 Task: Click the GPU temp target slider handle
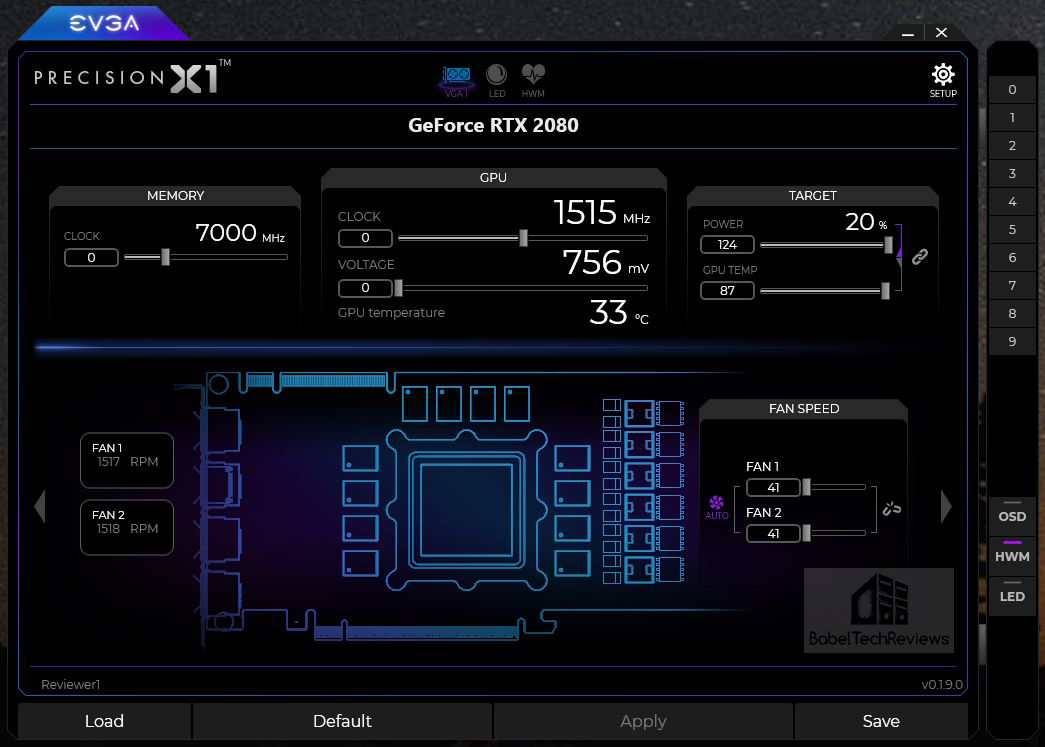point(885,291)
